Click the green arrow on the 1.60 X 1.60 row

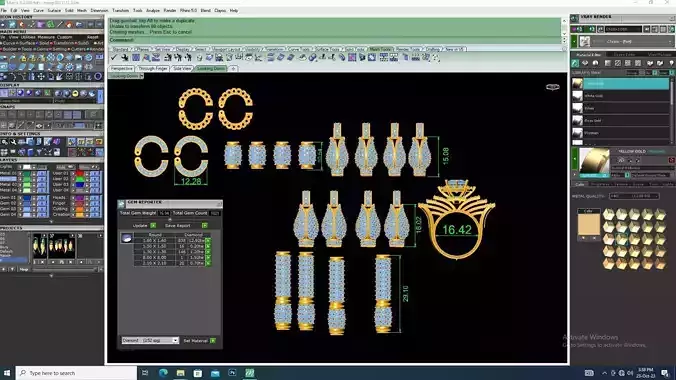click(208, 241)
